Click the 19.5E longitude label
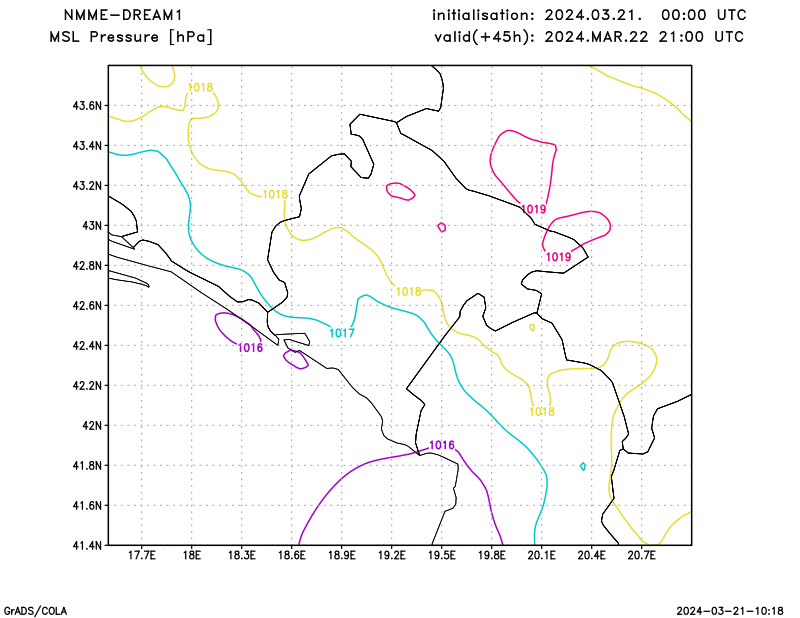800x618 pixels. tap(442, 555)
